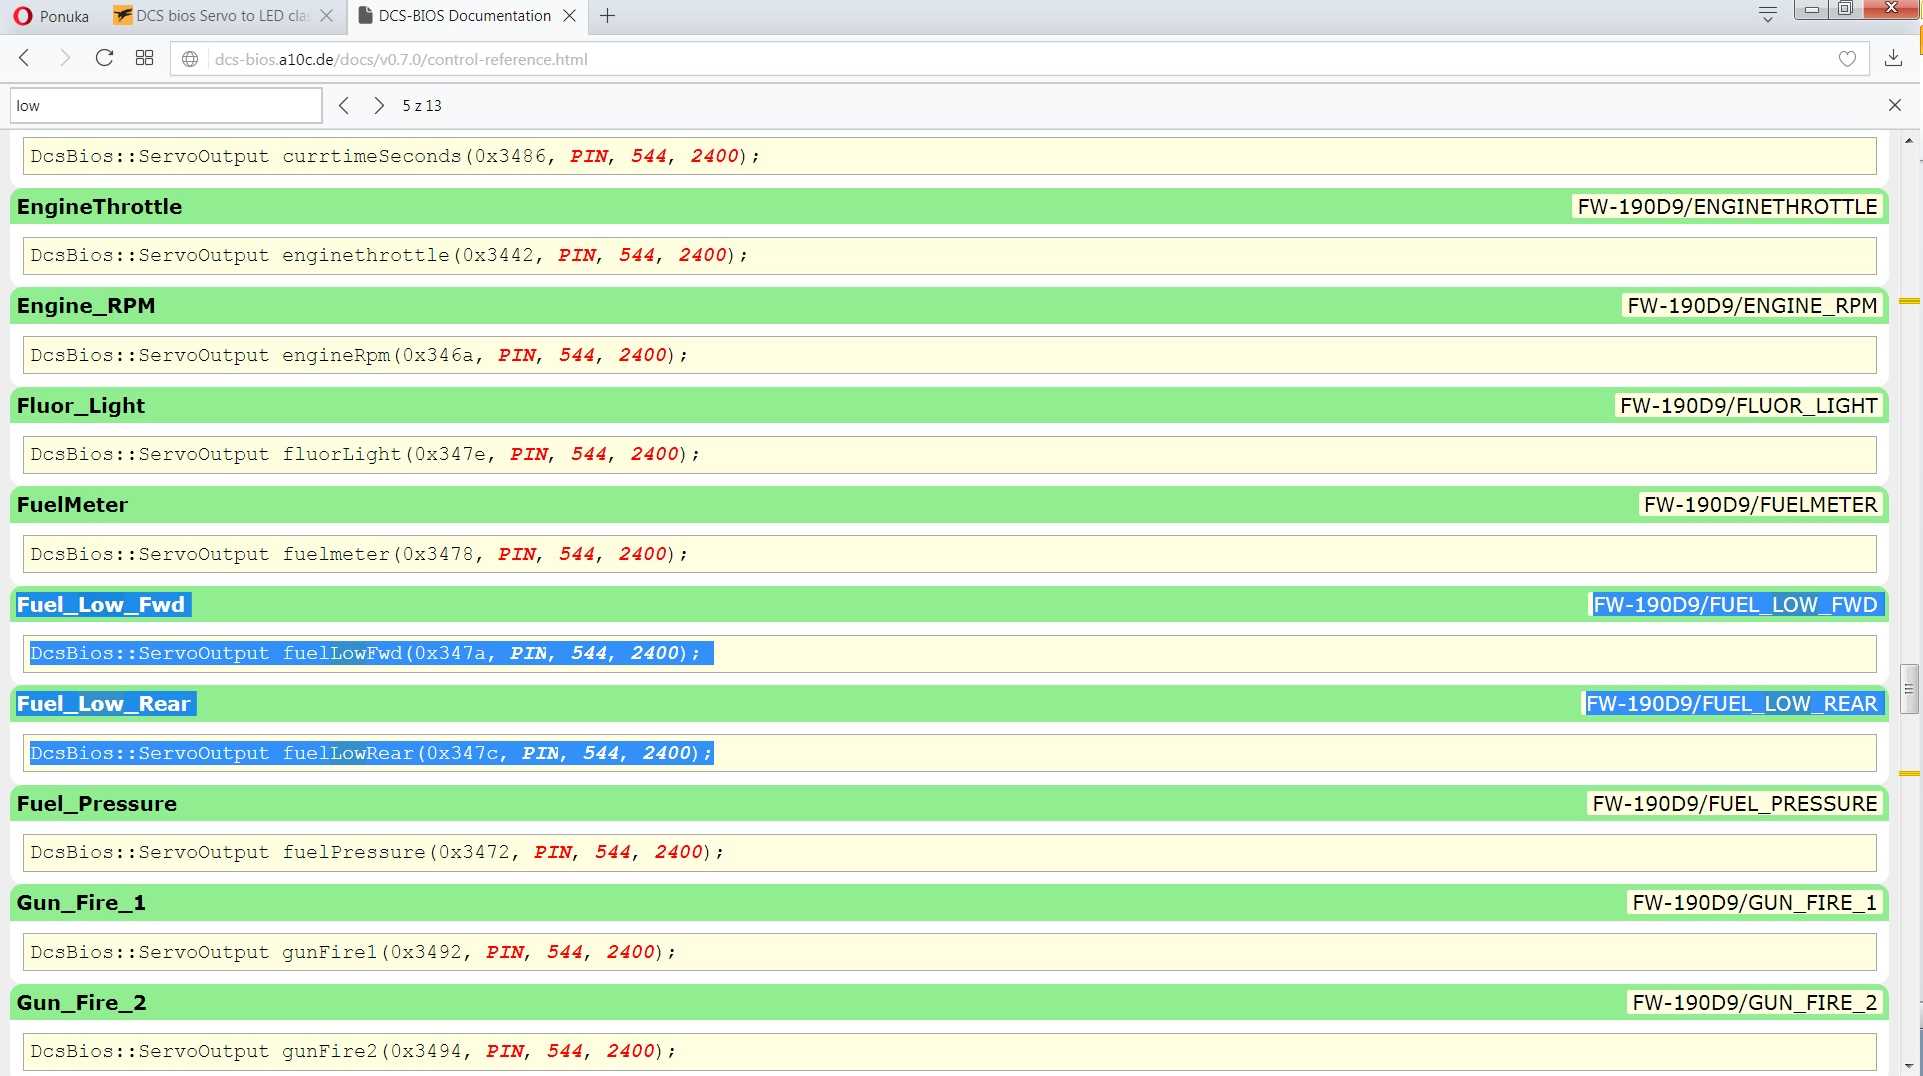The image size is (1923, 1076).
Task: Open a new browser tab
Action: coord(607,16)
